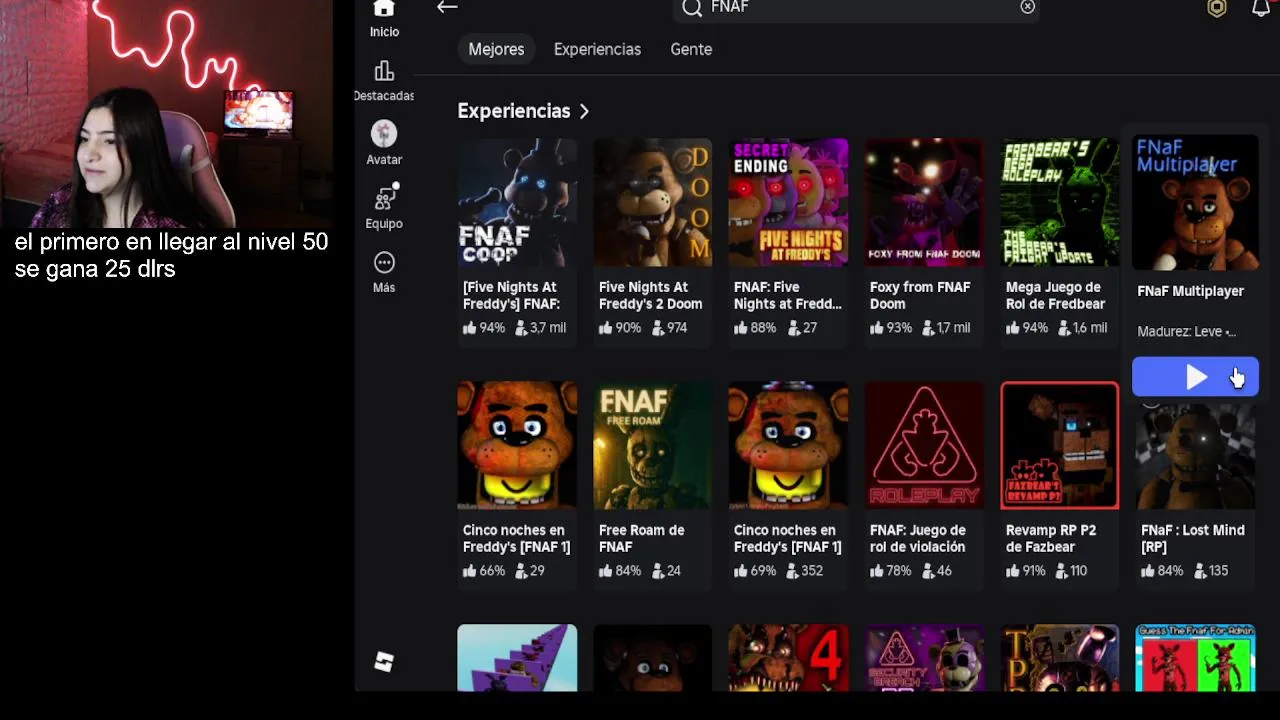Click the title "[Five Nights At Freddy's] FNAF:"

[x=511, y=295]
